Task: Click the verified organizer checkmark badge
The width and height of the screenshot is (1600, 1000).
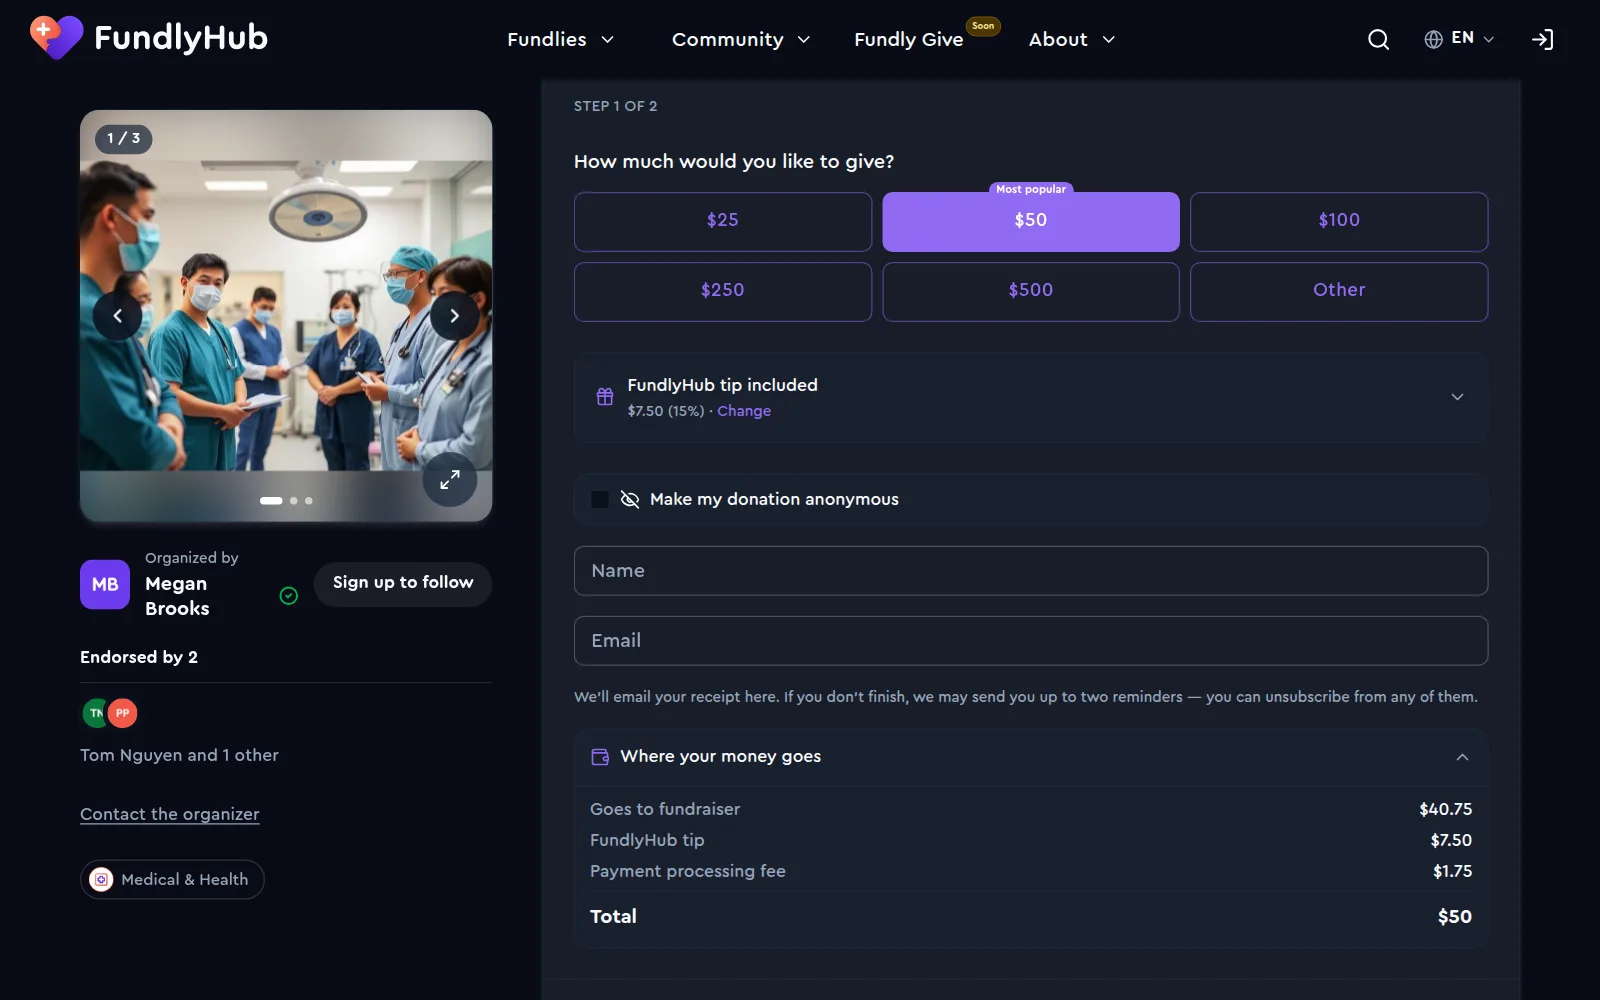Action: (x=289, y=596)
